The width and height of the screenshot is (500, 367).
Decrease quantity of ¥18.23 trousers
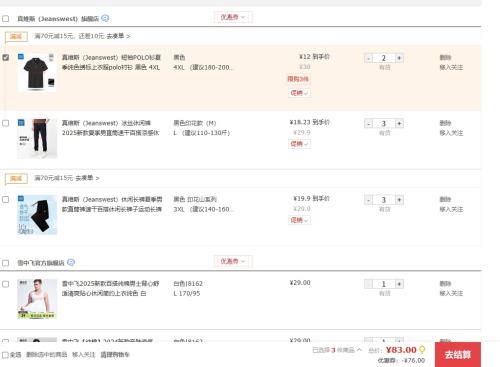click(368, 124)
